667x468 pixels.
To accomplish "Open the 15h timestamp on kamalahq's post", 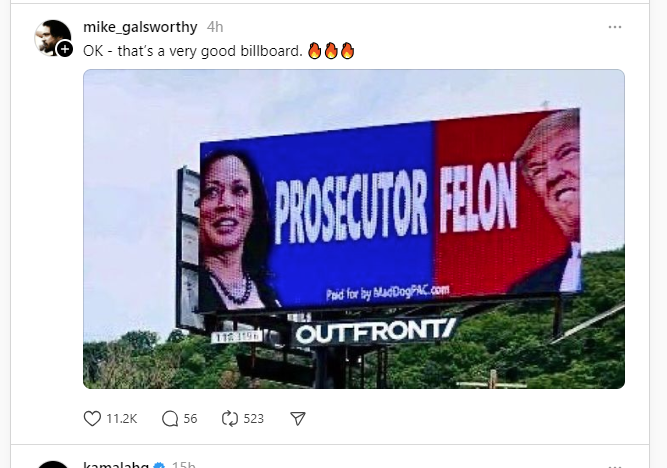I will [x=183, y=465].
